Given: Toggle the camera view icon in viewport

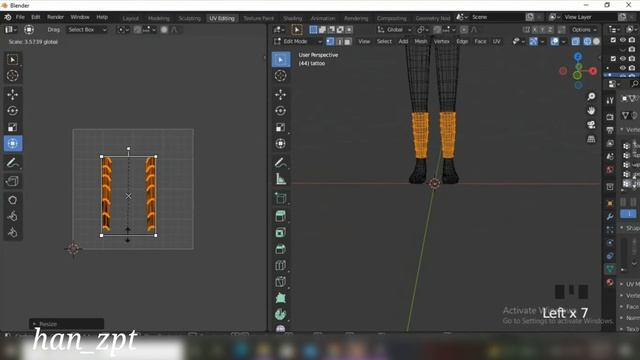Looking at the screenshot, I should [x=591, y=125].
